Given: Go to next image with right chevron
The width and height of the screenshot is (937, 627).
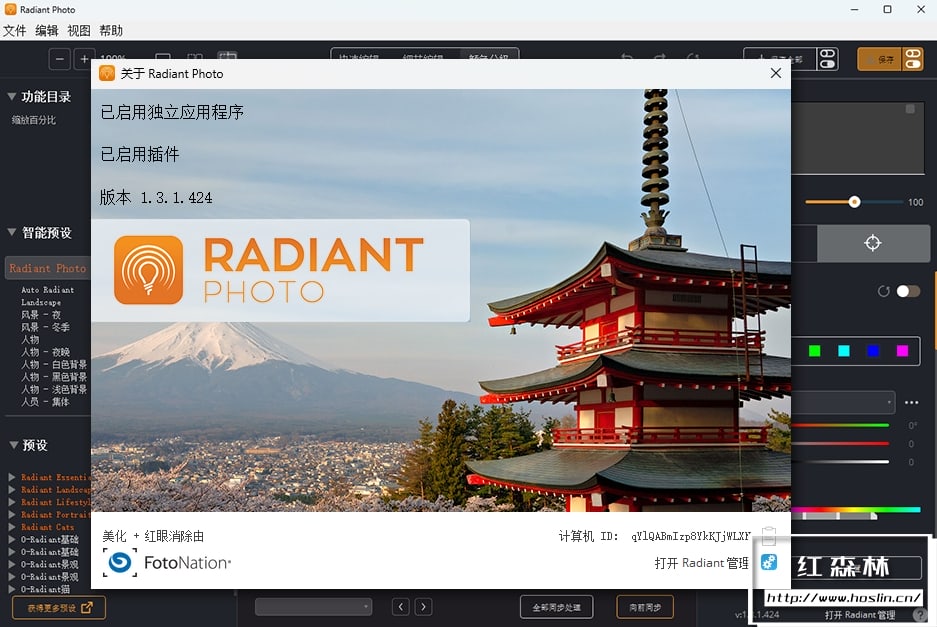Looking at the screenshot, I should 424,607.
